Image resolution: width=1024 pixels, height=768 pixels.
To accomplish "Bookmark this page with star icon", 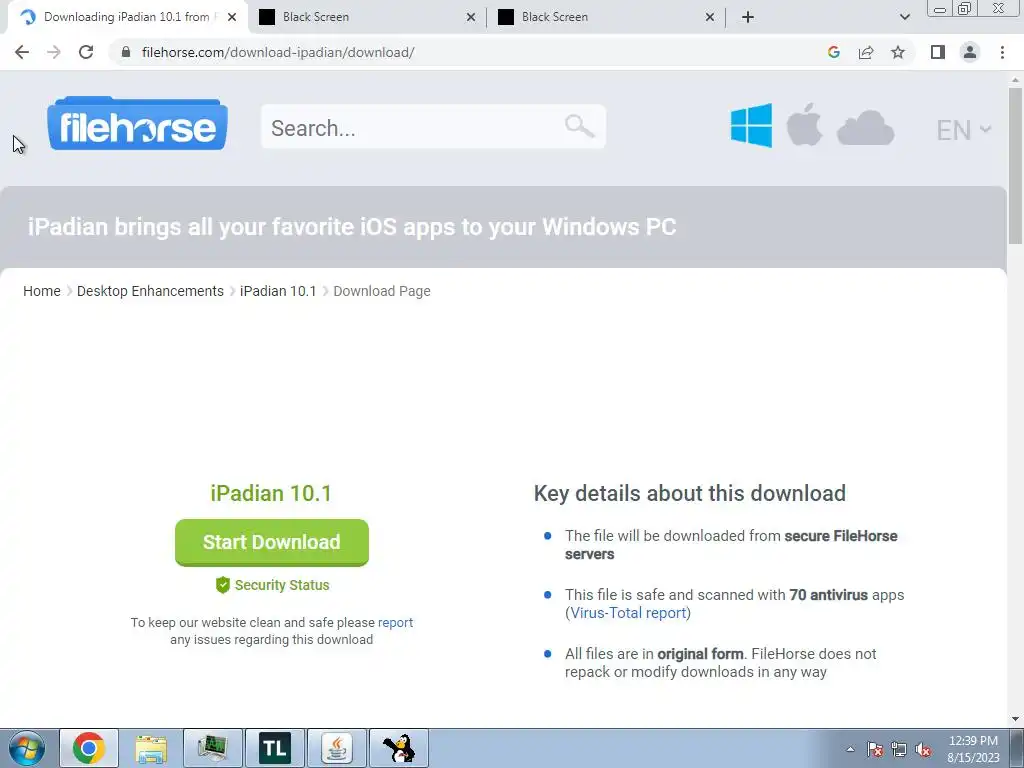I will (x=898, y=52).
